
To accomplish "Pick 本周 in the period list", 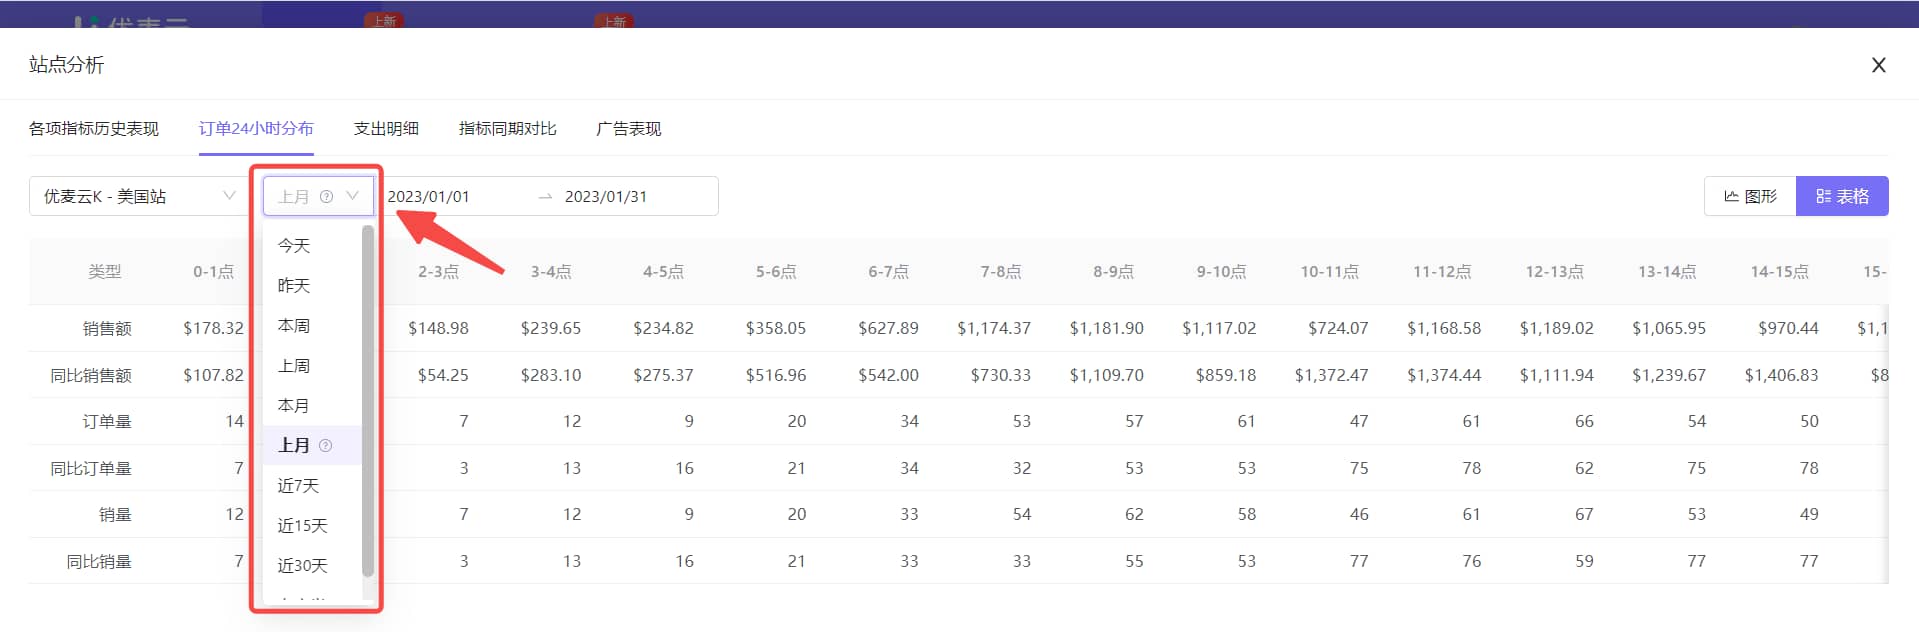I will (x=312, y=325).
